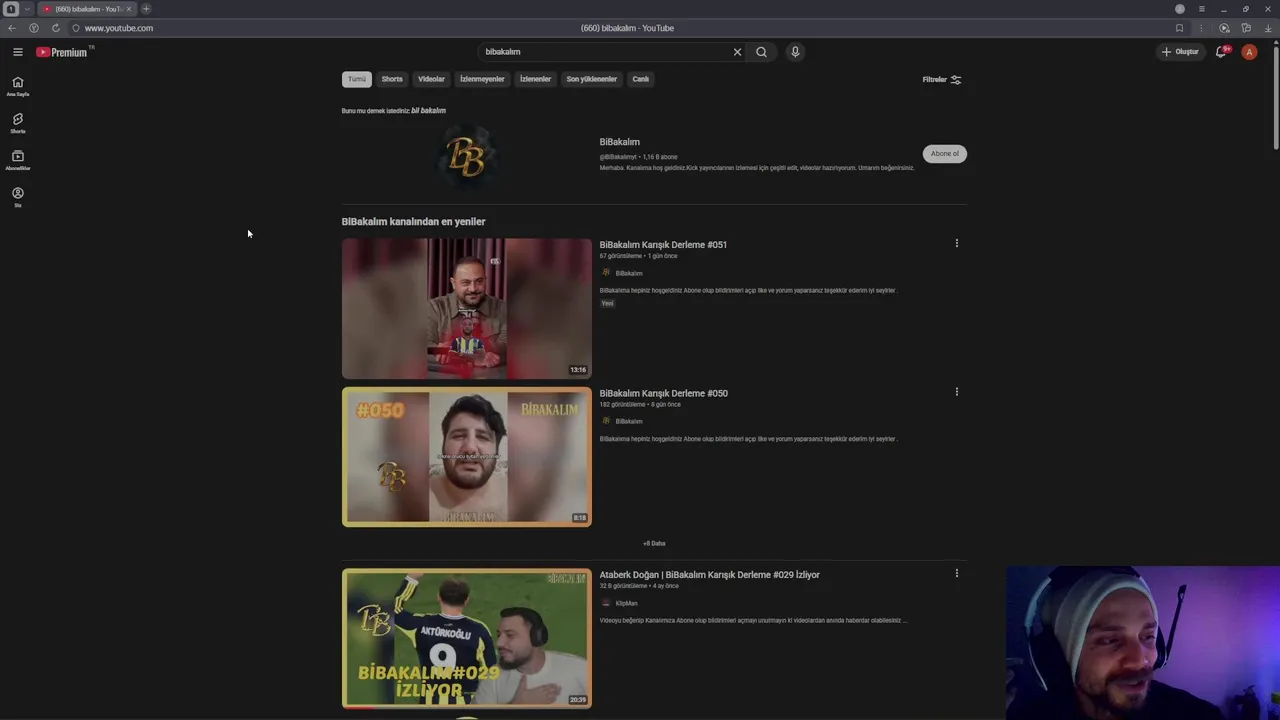
Task: Click the BiBakalım channel avatar logo
Action: 466,157
